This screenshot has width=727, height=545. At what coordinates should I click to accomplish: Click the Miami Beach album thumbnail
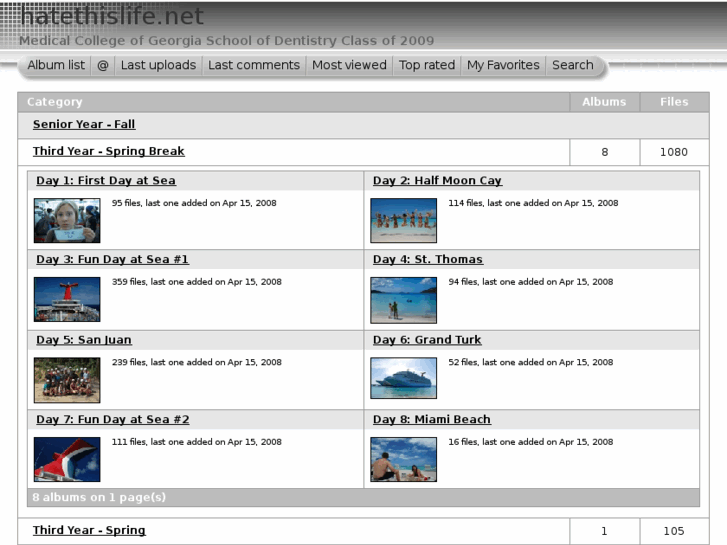(x=404, y=459)
